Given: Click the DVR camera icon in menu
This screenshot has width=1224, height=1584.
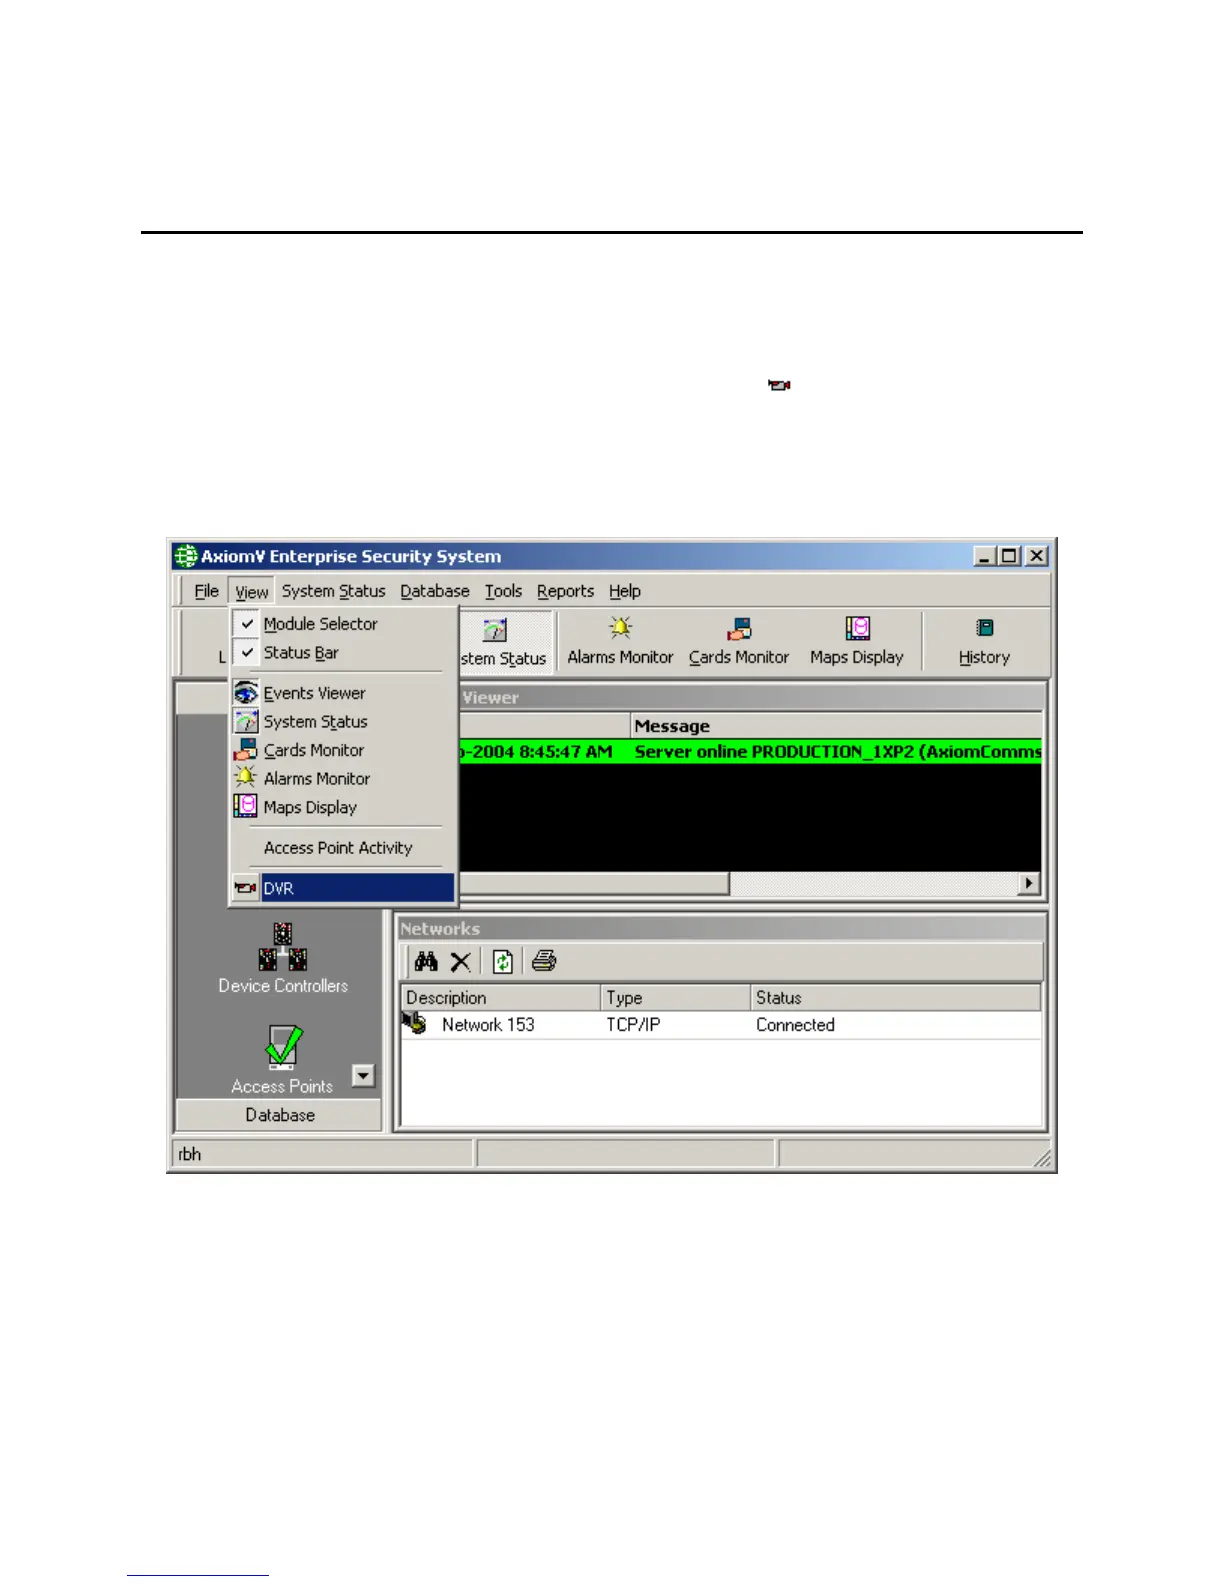Looking at the screenshot, I should tap(246, 888).
